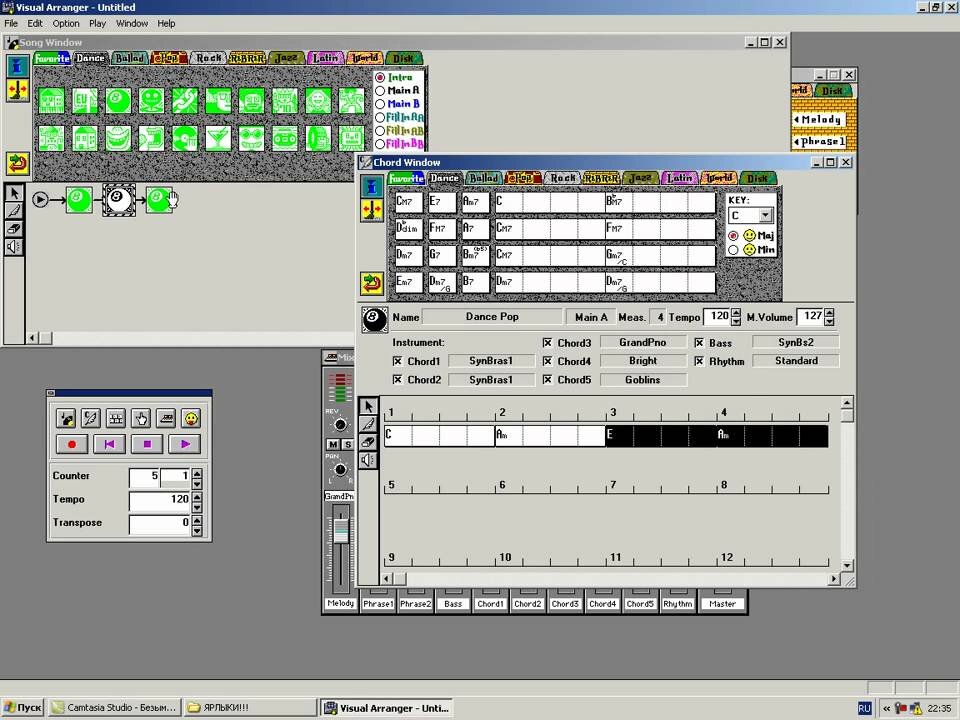Select the Main B radio button
This screenshot has width=960, height=720.
(x=380, y=104)
